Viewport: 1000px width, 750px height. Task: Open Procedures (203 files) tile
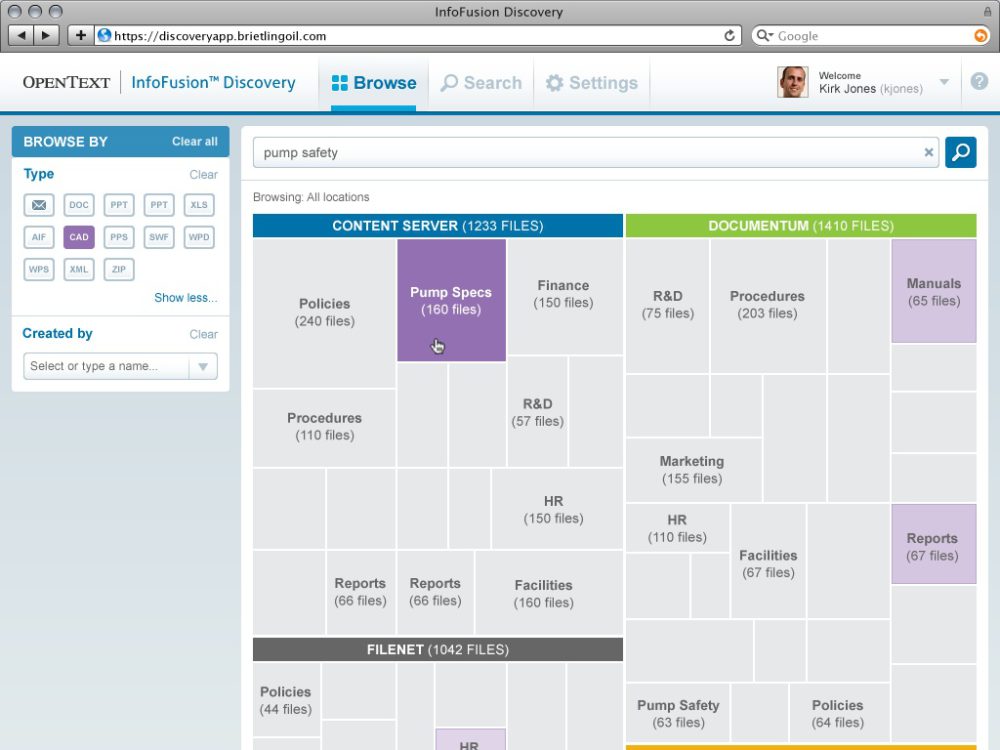[767, 305]
